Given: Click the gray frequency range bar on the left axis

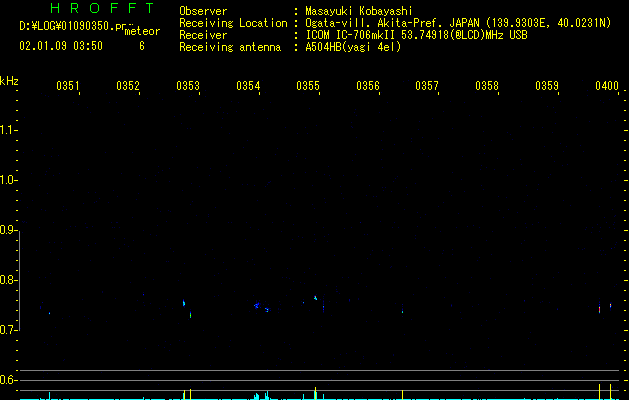Looking at the screenshot, I should (20, 281).
